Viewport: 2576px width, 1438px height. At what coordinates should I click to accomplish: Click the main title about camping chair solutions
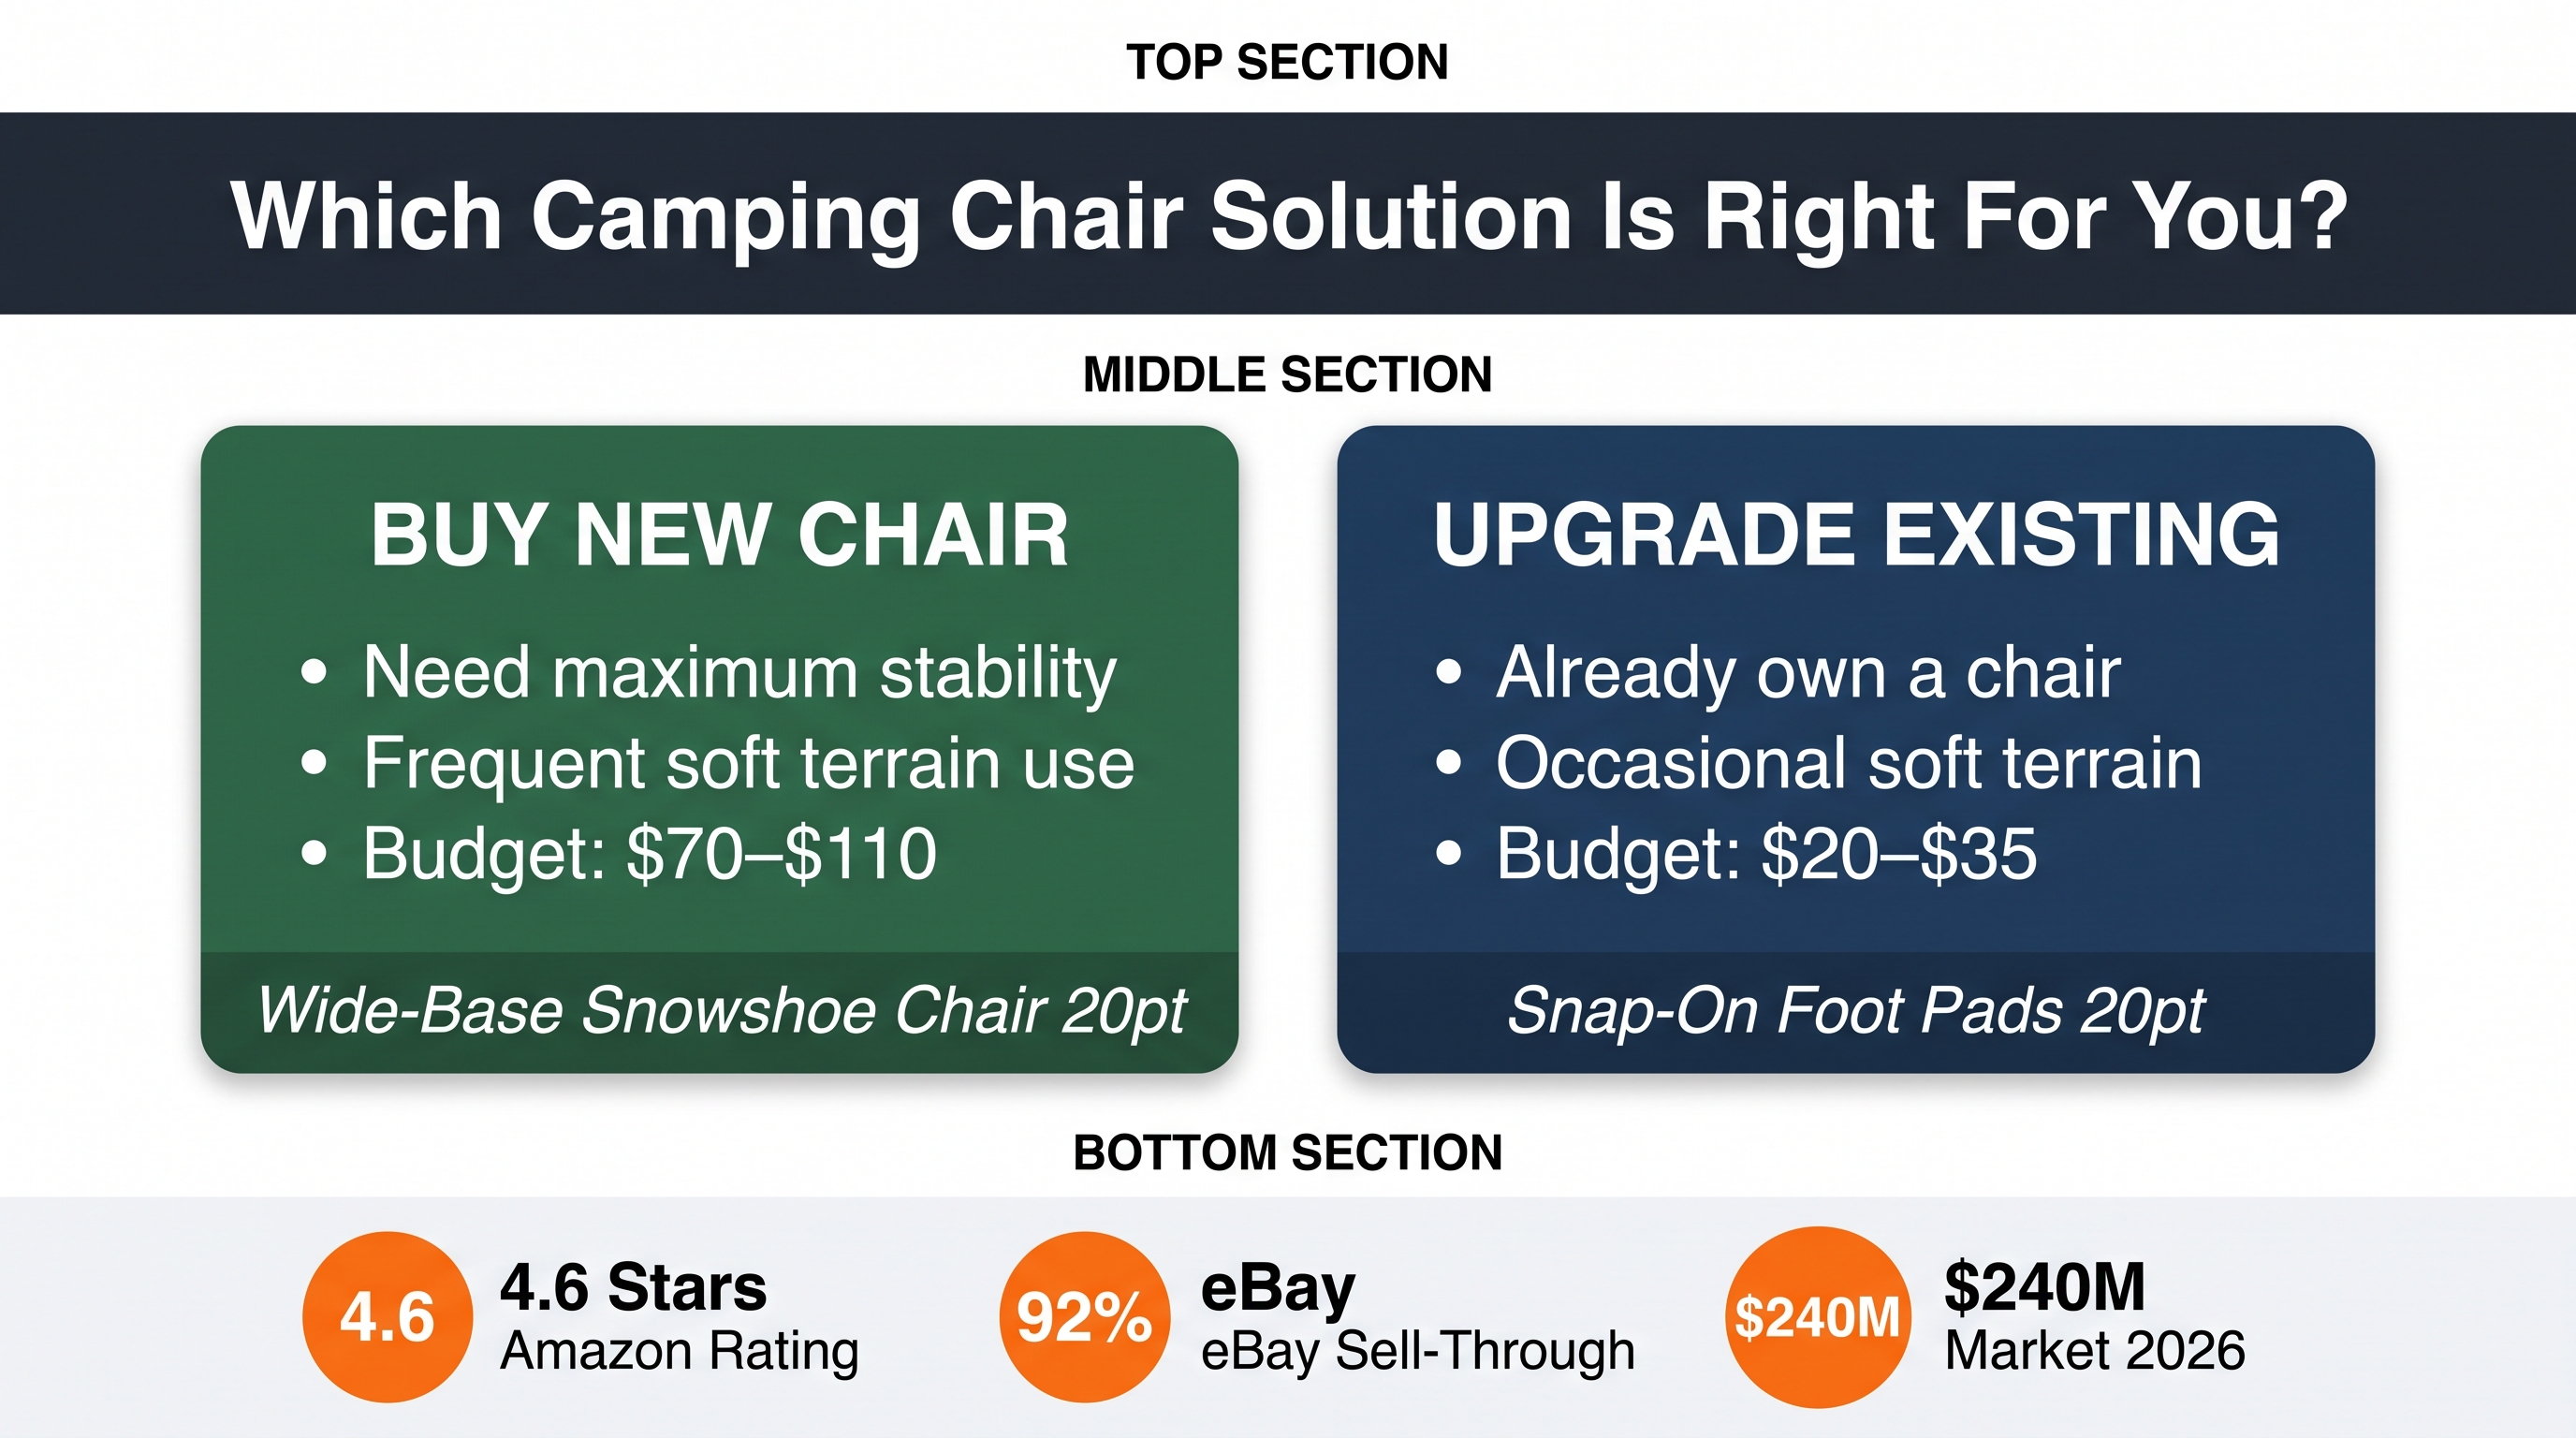coord(1288,216)
